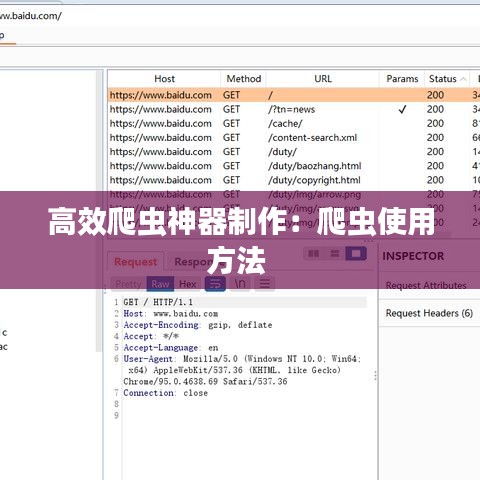Sort the table by Method column
480x480 pixels.
click(244, 79)
